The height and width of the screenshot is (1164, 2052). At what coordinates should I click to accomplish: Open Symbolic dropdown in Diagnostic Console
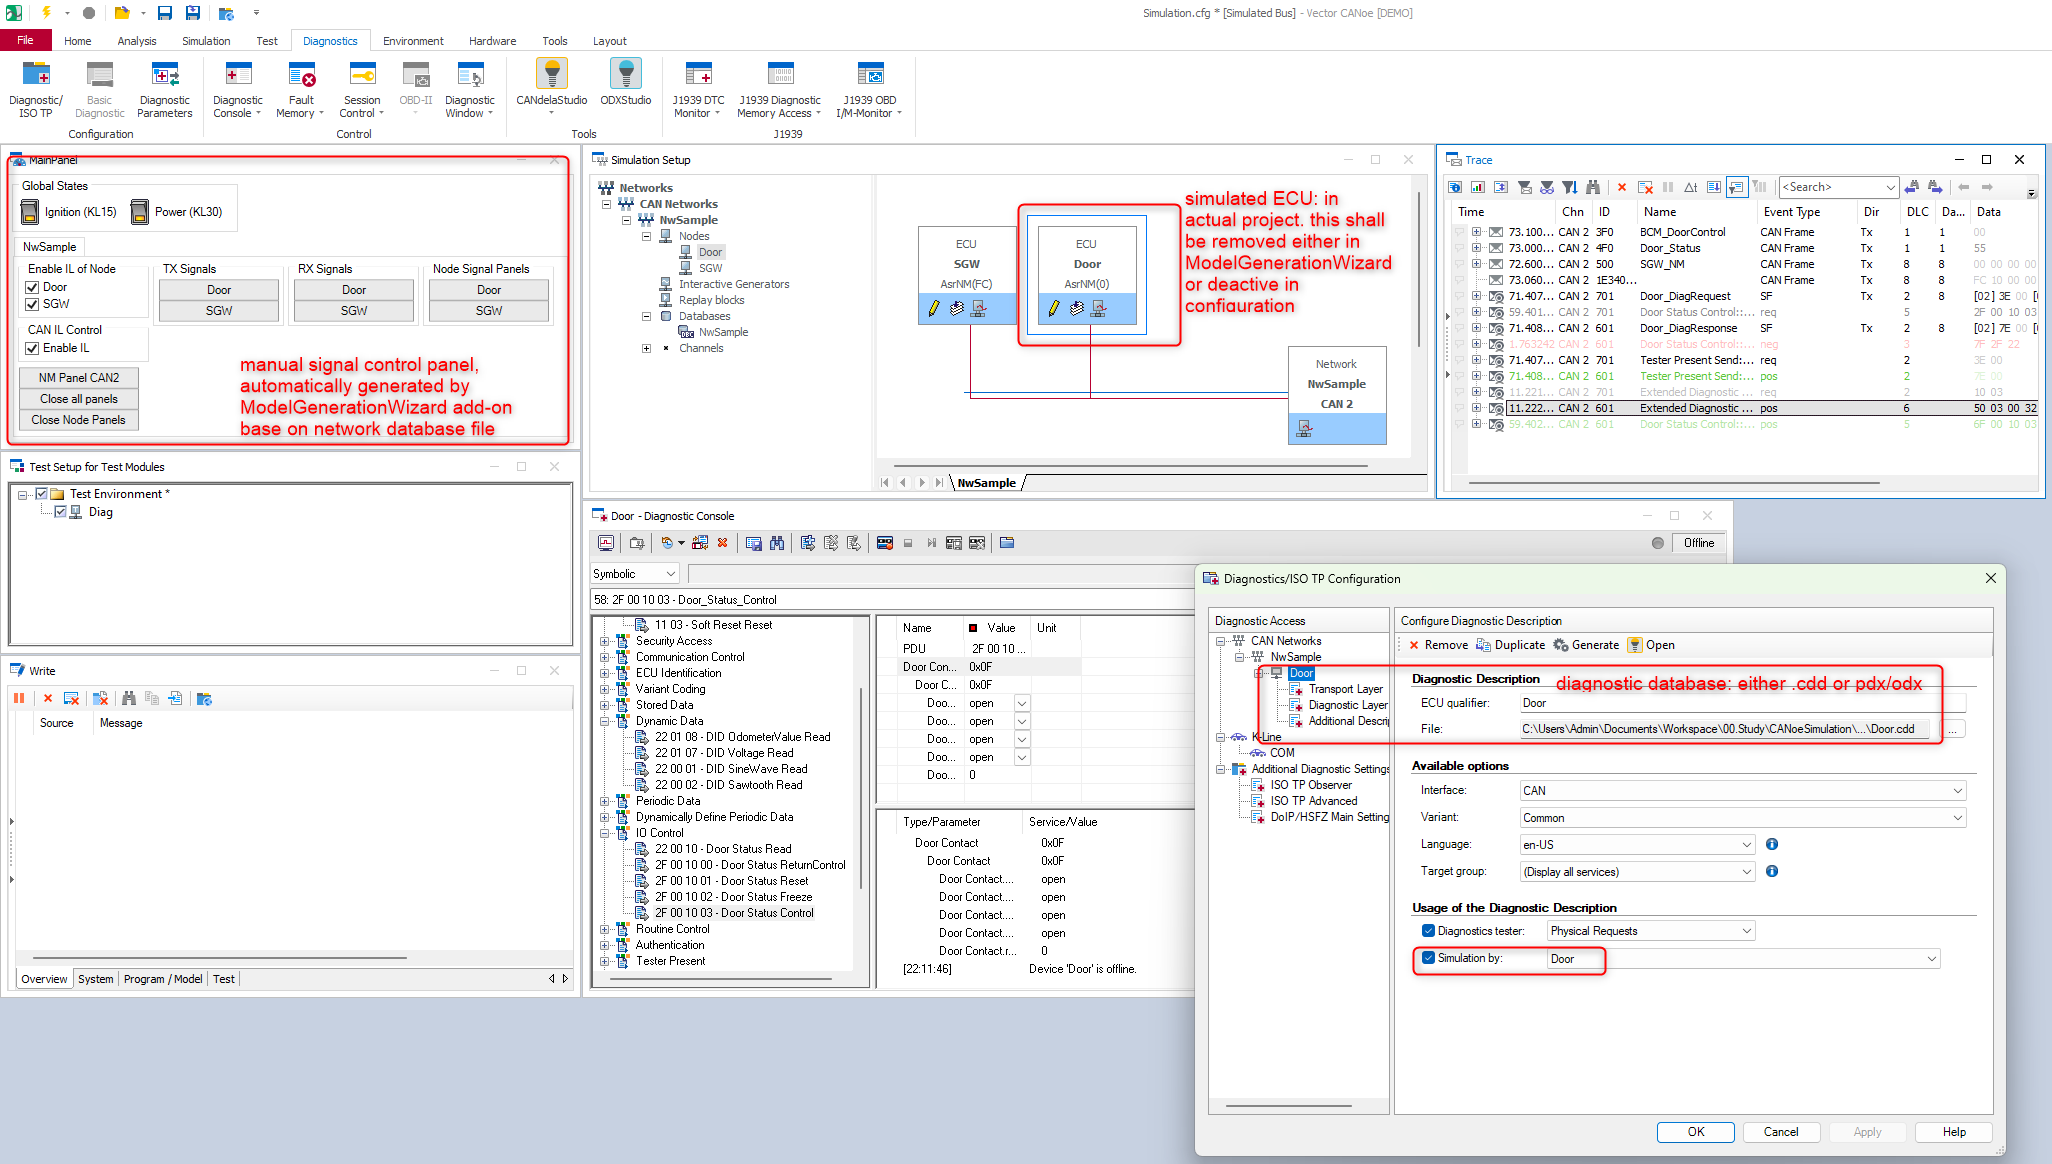click(635, 574)
